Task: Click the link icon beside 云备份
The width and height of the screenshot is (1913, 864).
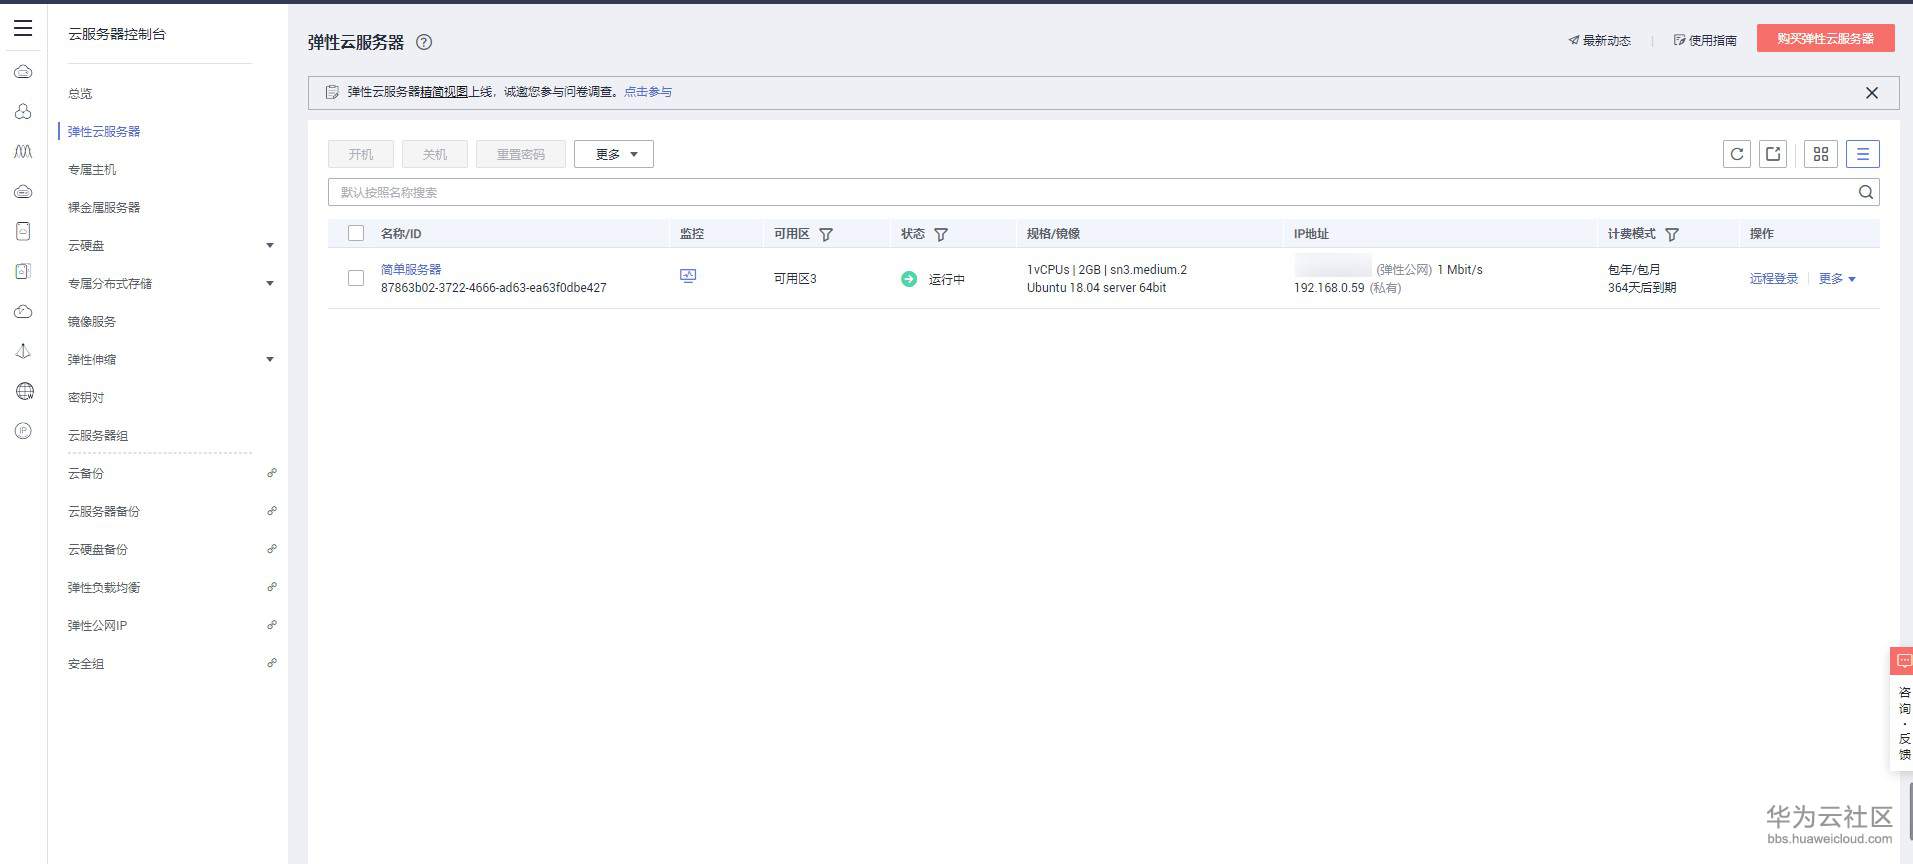Action: point(272,473)
